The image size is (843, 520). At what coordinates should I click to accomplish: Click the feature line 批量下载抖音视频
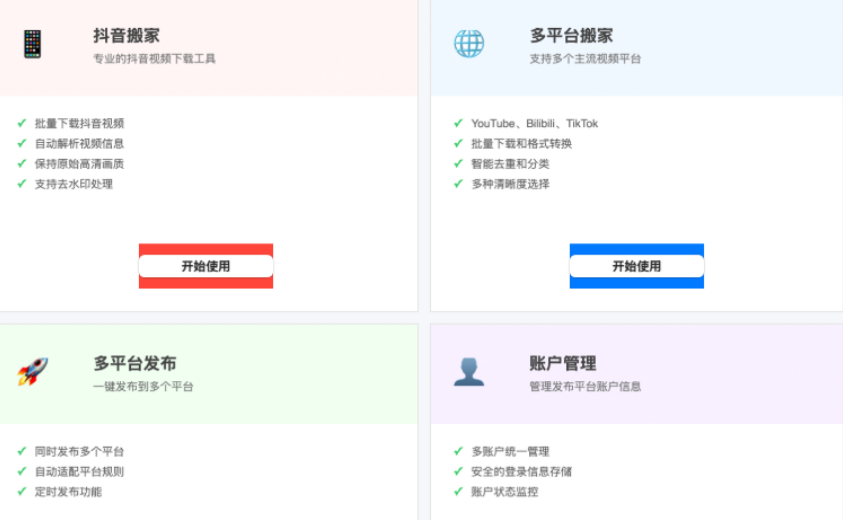(80, 124)
